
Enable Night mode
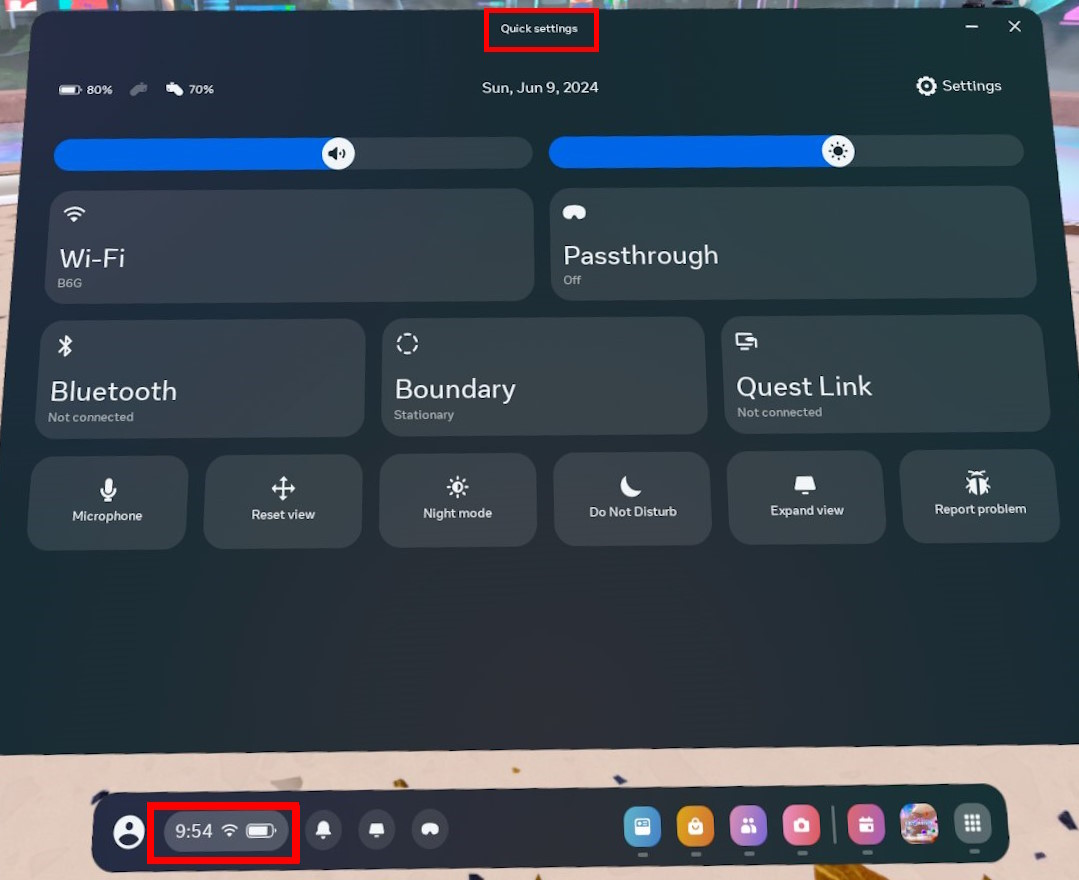[x=457, y=498]
